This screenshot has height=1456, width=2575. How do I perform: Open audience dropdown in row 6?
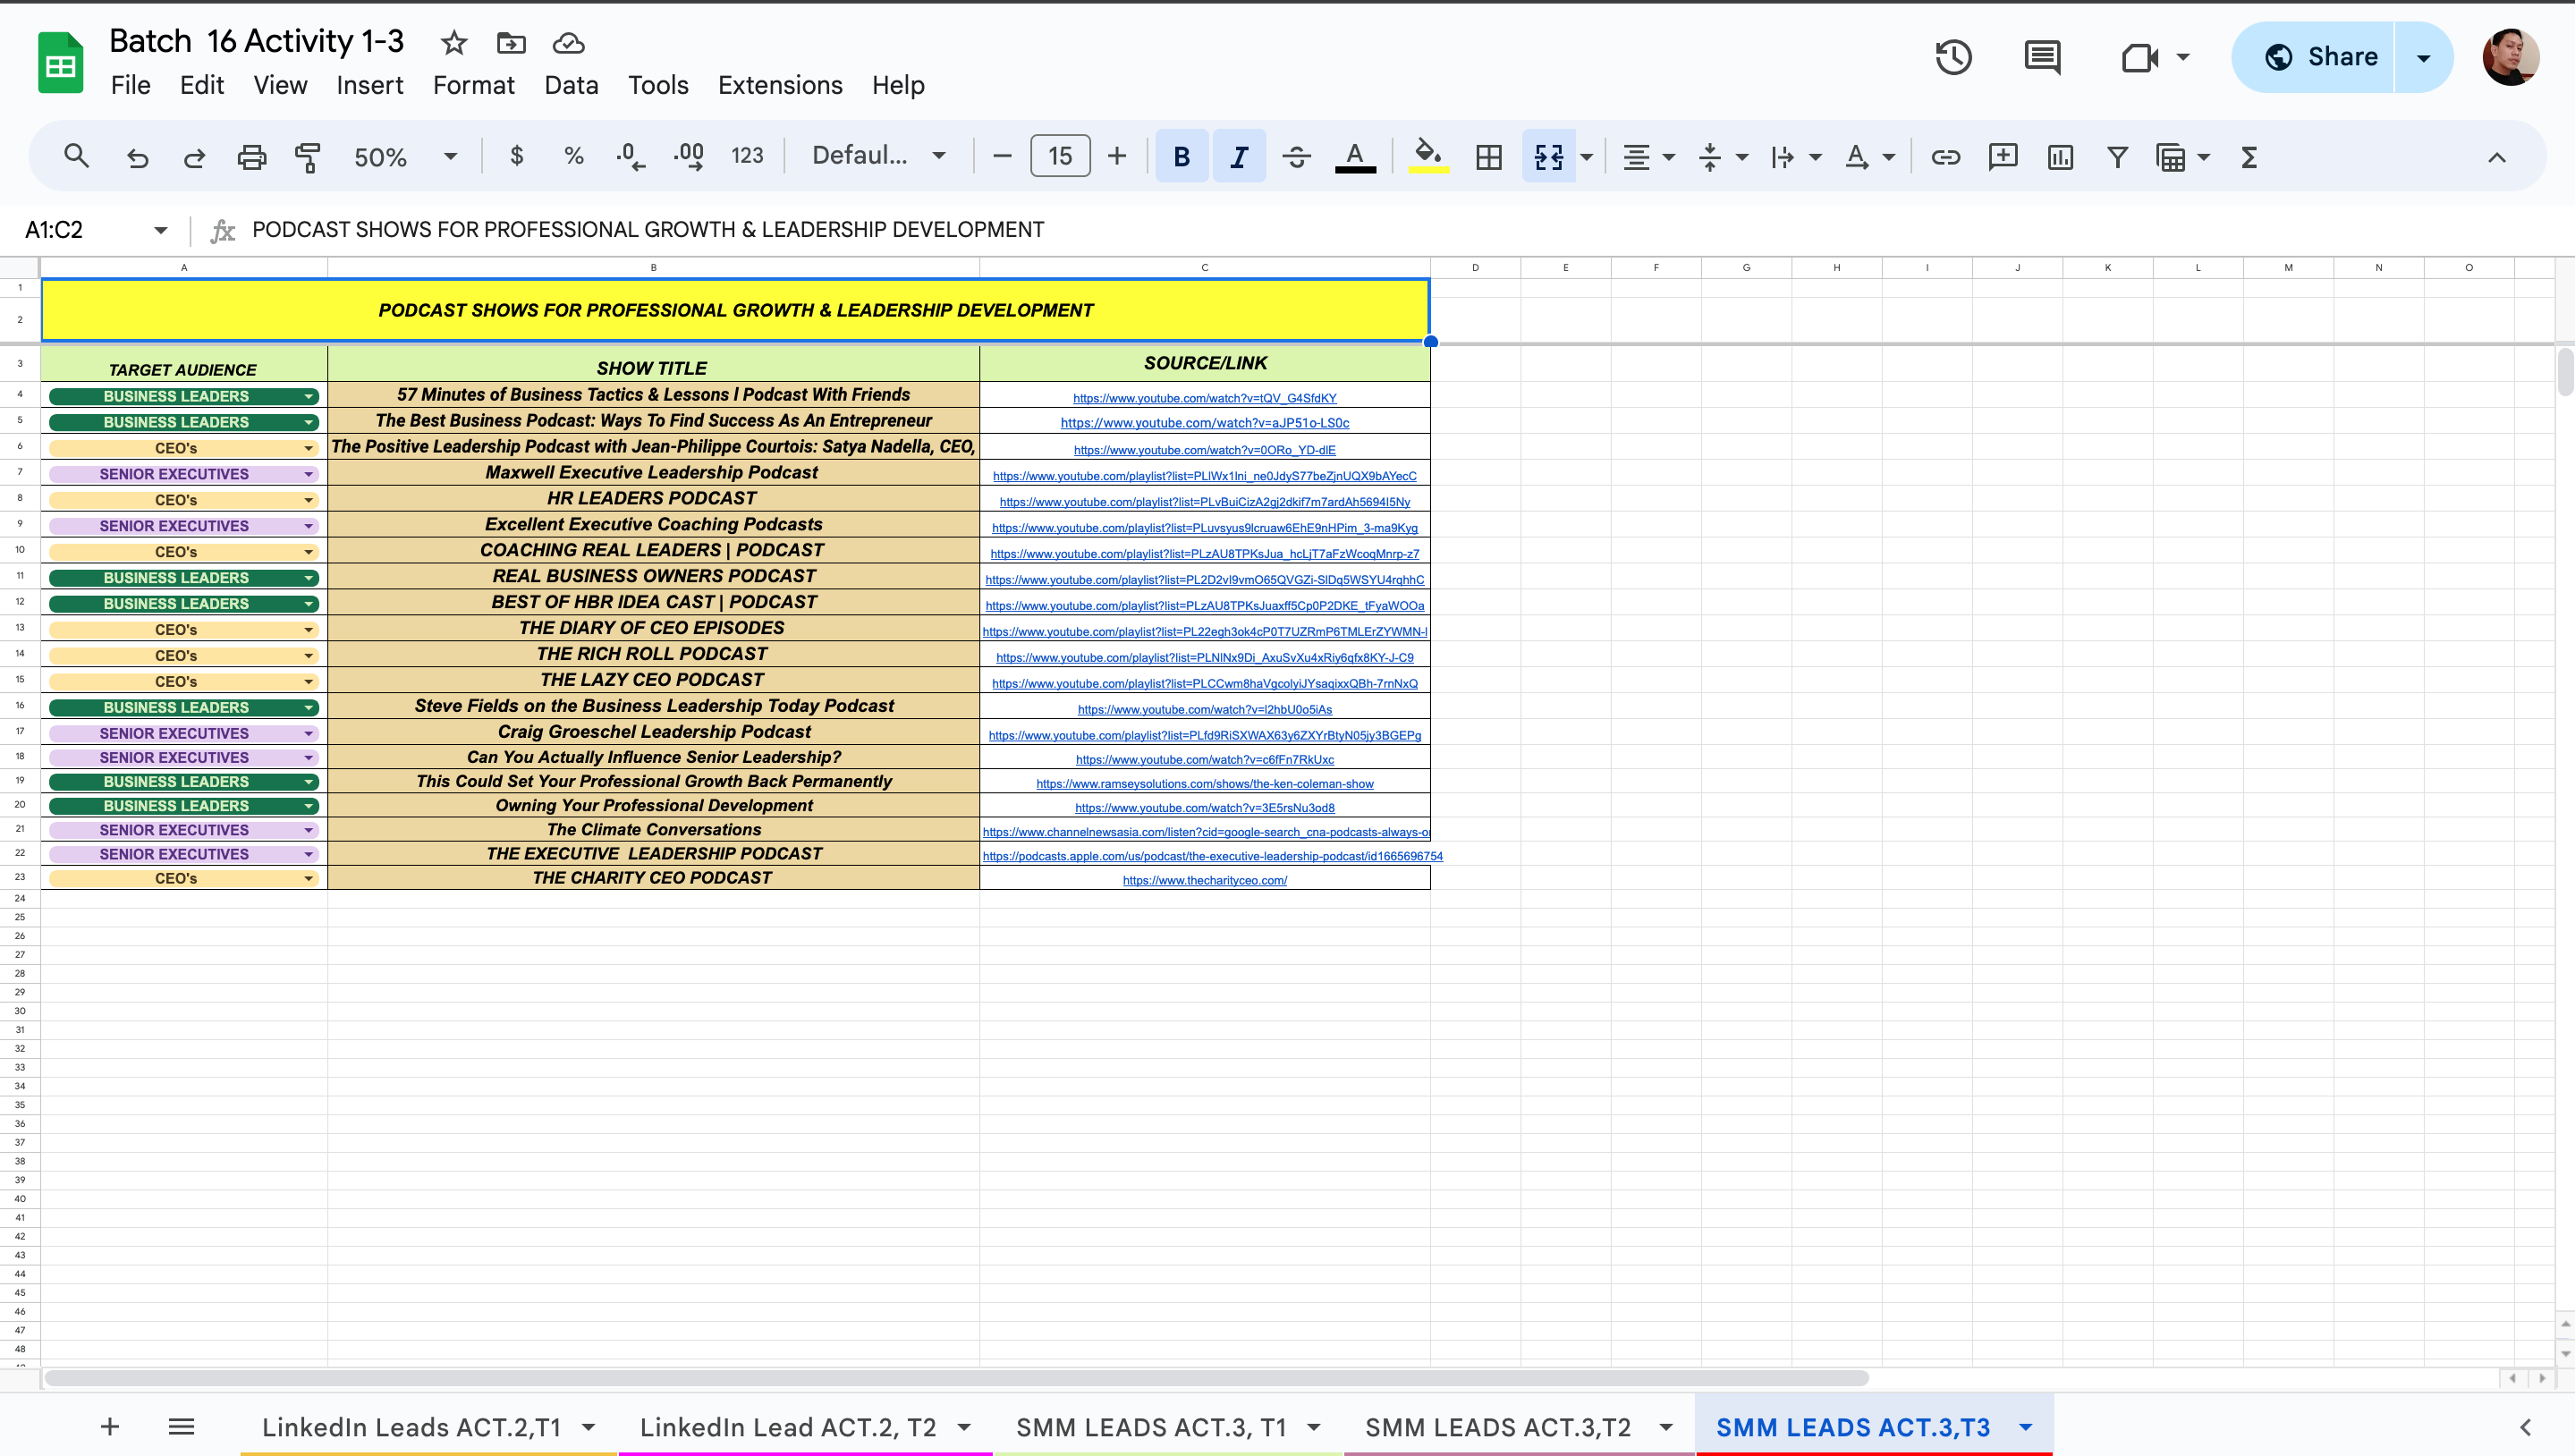pyautogui.click(x=309, y=449)
